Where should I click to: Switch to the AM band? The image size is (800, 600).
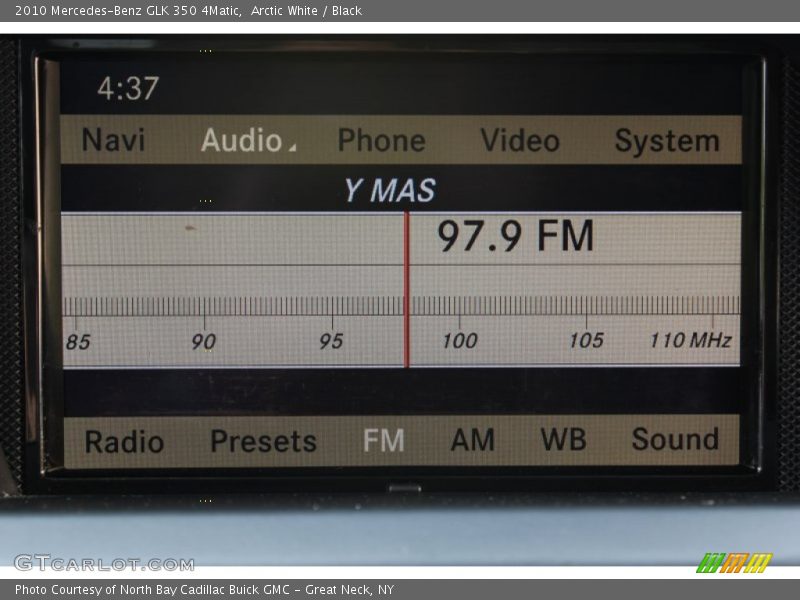coord(472,440)
